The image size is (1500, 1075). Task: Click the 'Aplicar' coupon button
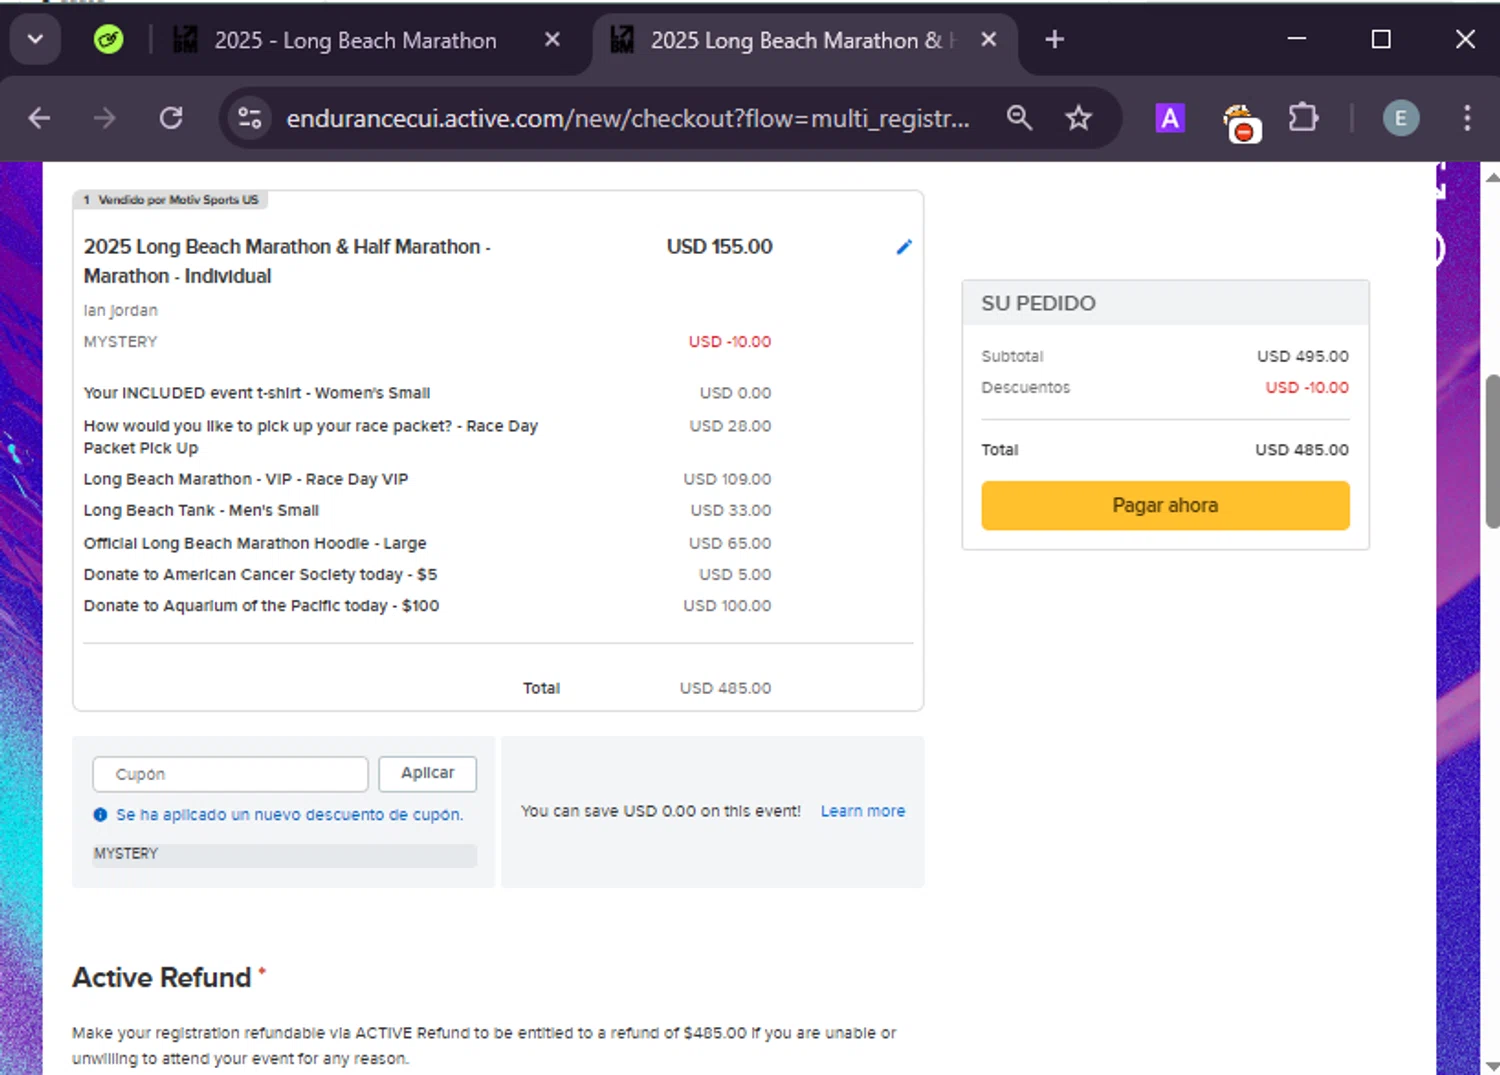pos(427,773)
